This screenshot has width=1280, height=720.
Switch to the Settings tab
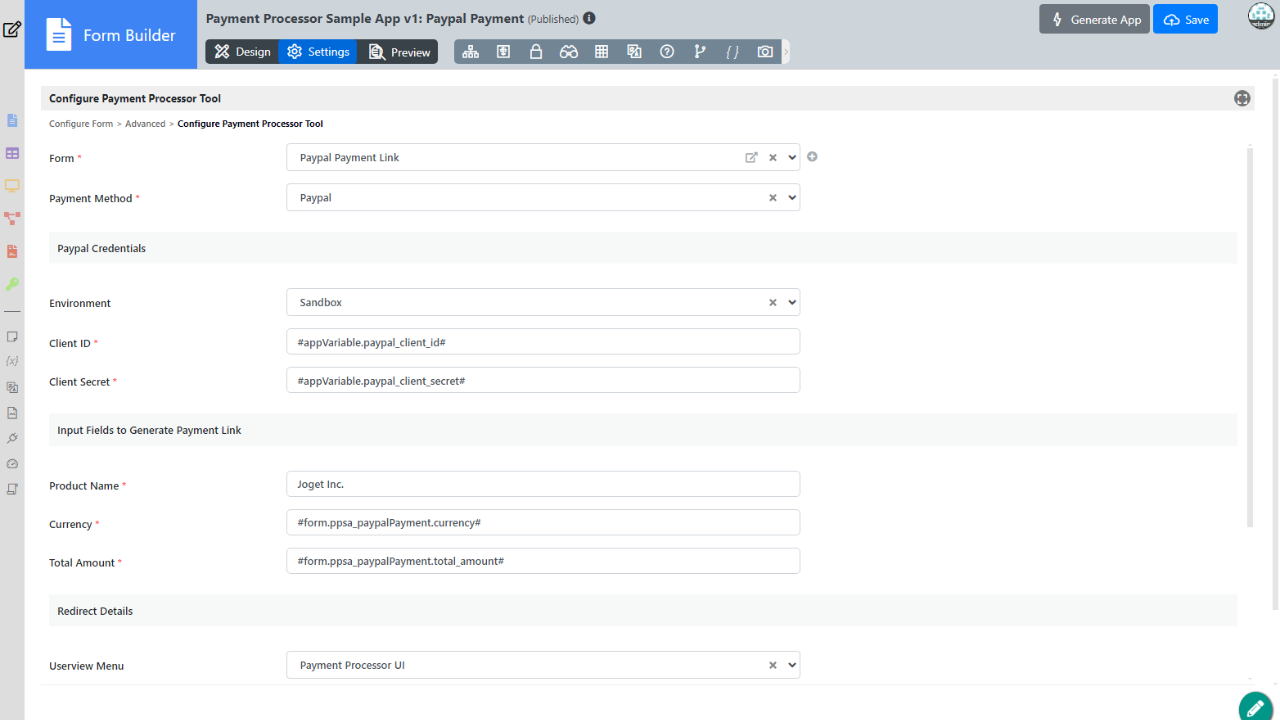pos(318,52)
